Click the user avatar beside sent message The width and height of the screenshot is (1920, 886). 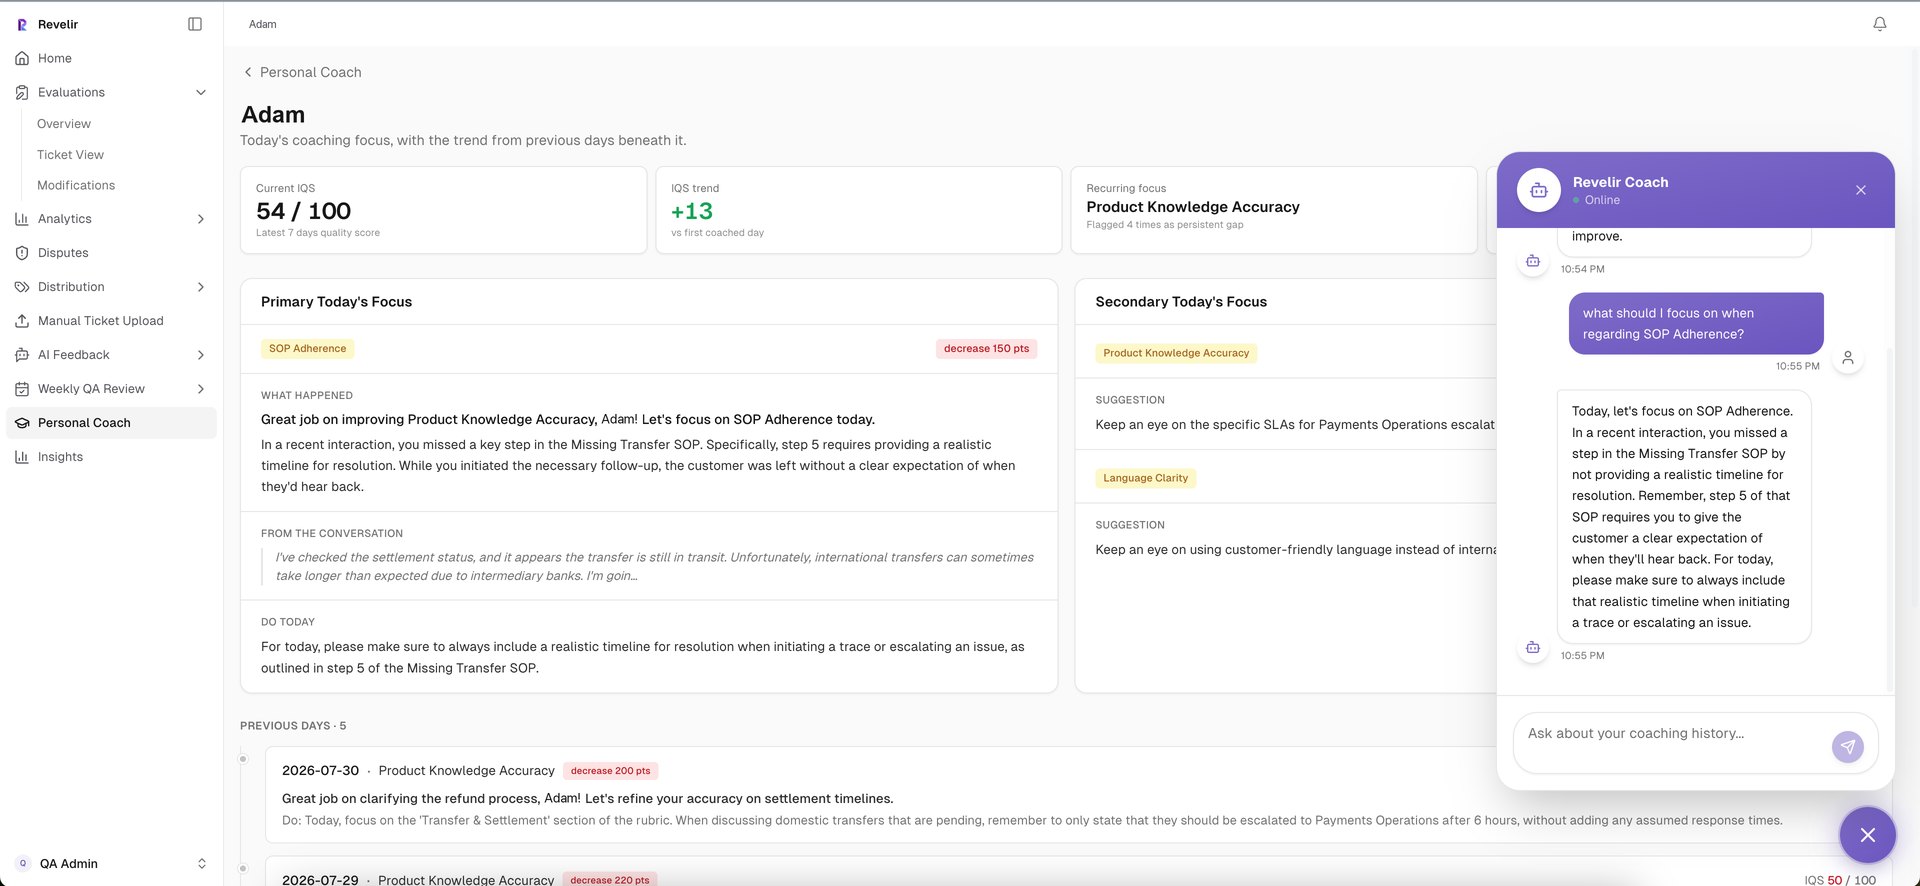pyautogui.click(x=1848, y=357)
